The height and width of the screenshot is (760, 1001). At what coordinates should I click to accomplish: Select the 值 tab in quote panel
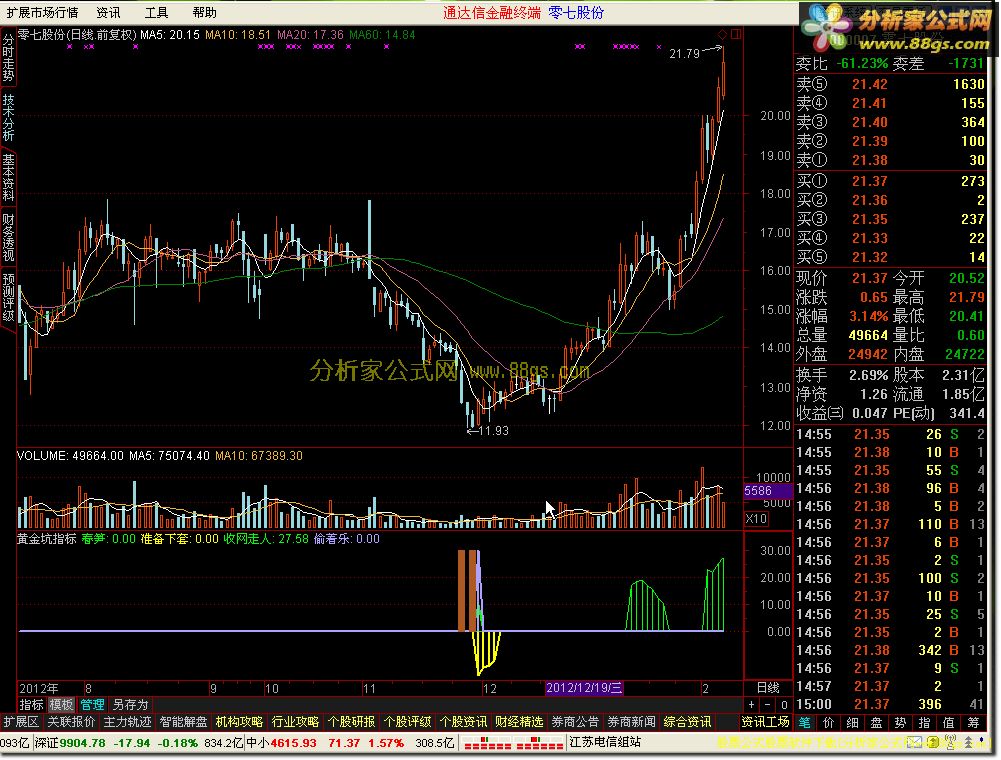click(x=949, y=722)
